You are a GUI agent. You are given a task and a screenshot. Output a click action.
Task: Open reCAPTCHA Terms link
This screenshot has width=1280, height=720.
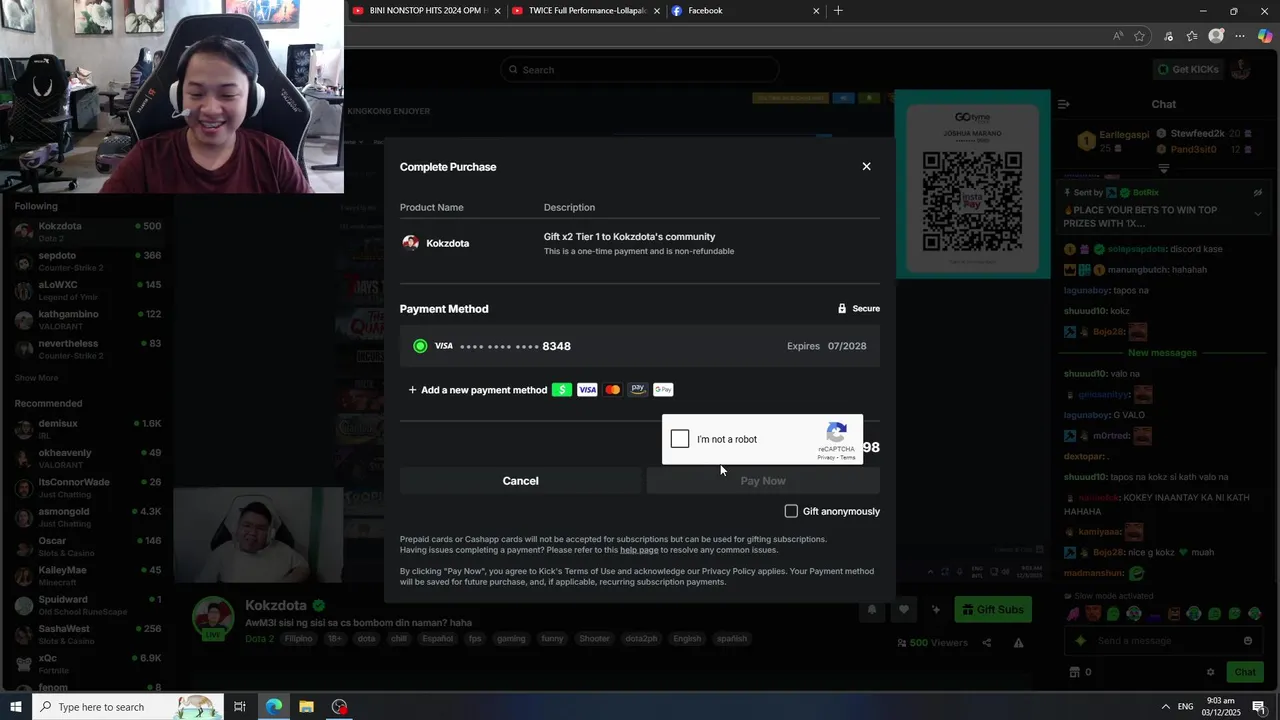(x=848, y=457)
